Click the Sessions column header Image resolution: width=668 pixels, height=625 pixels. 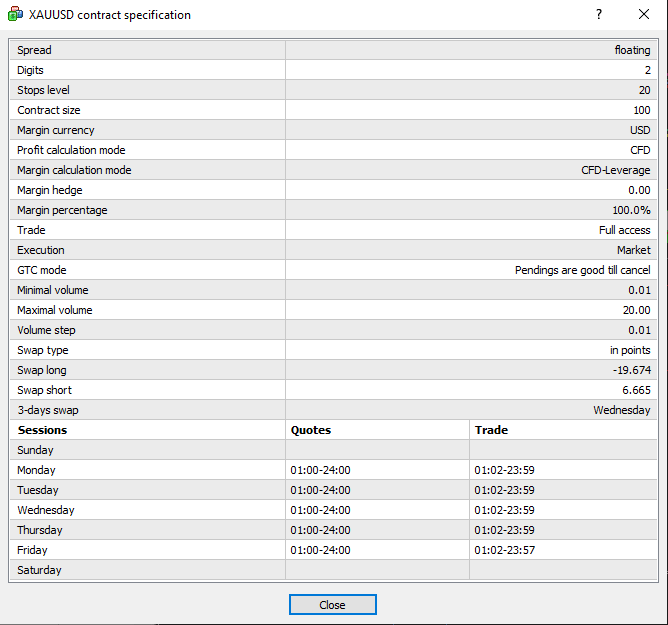42,430
